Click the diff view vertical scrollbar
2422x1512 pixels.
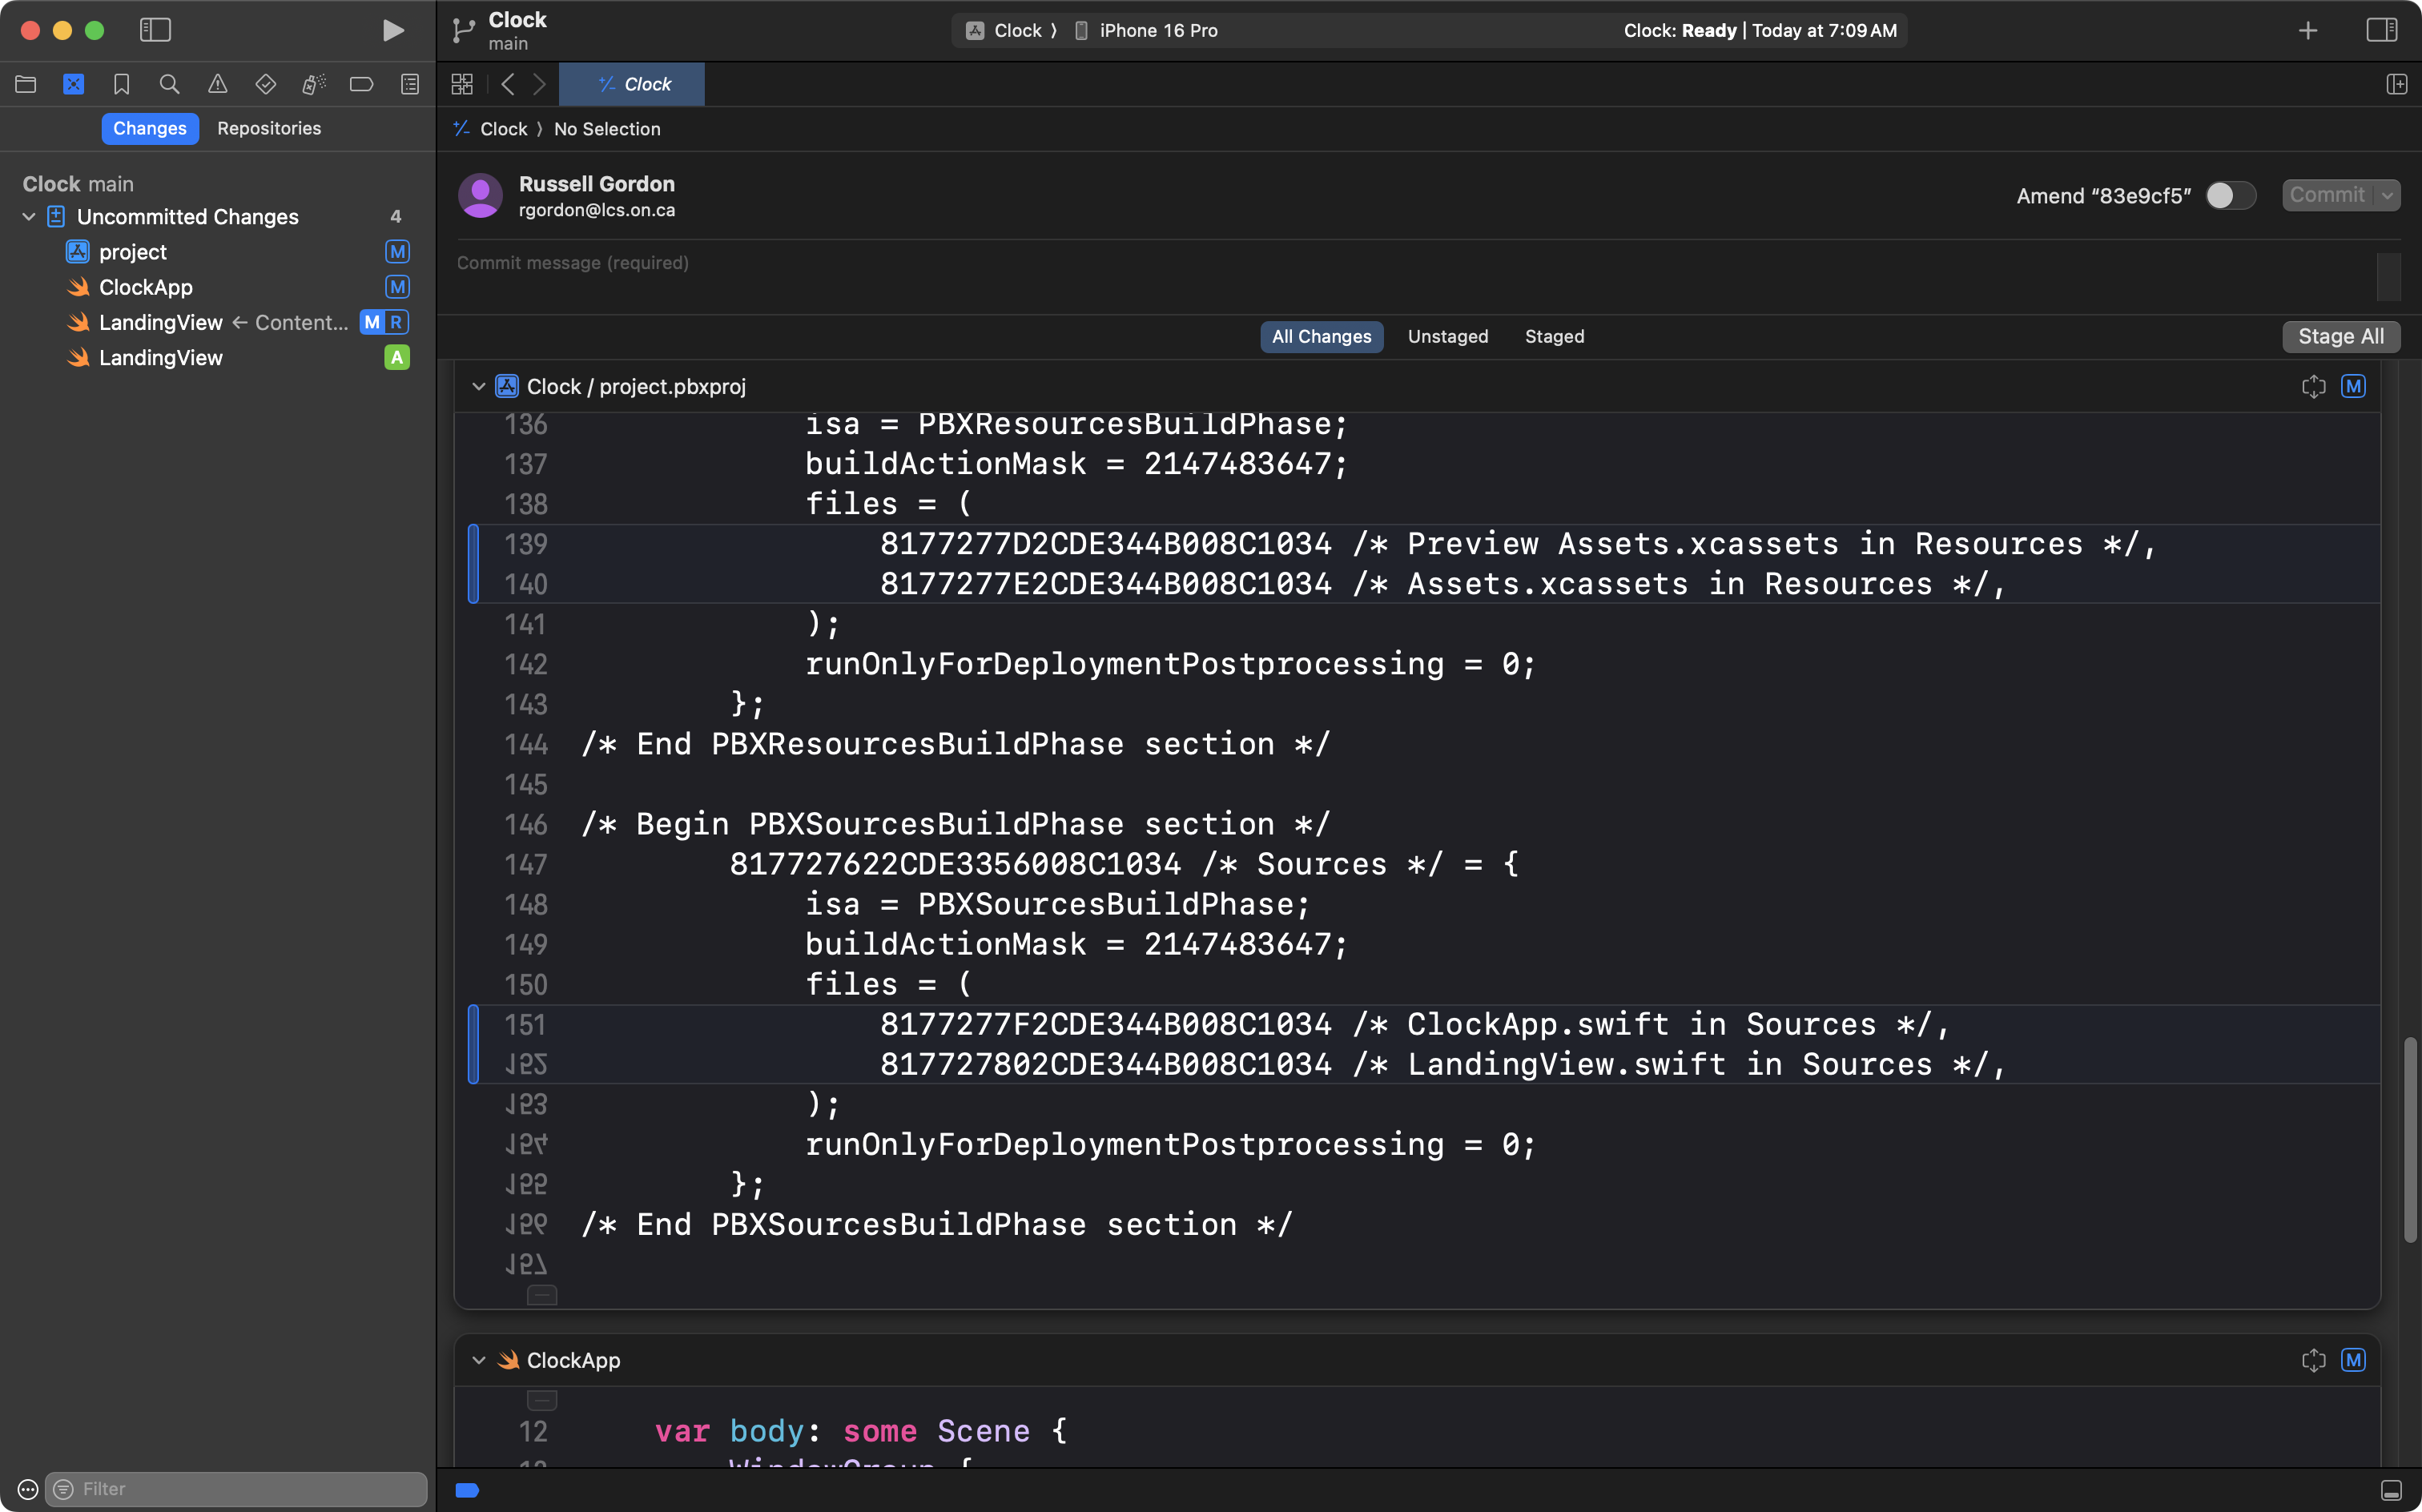[x=2410, y=1140]
